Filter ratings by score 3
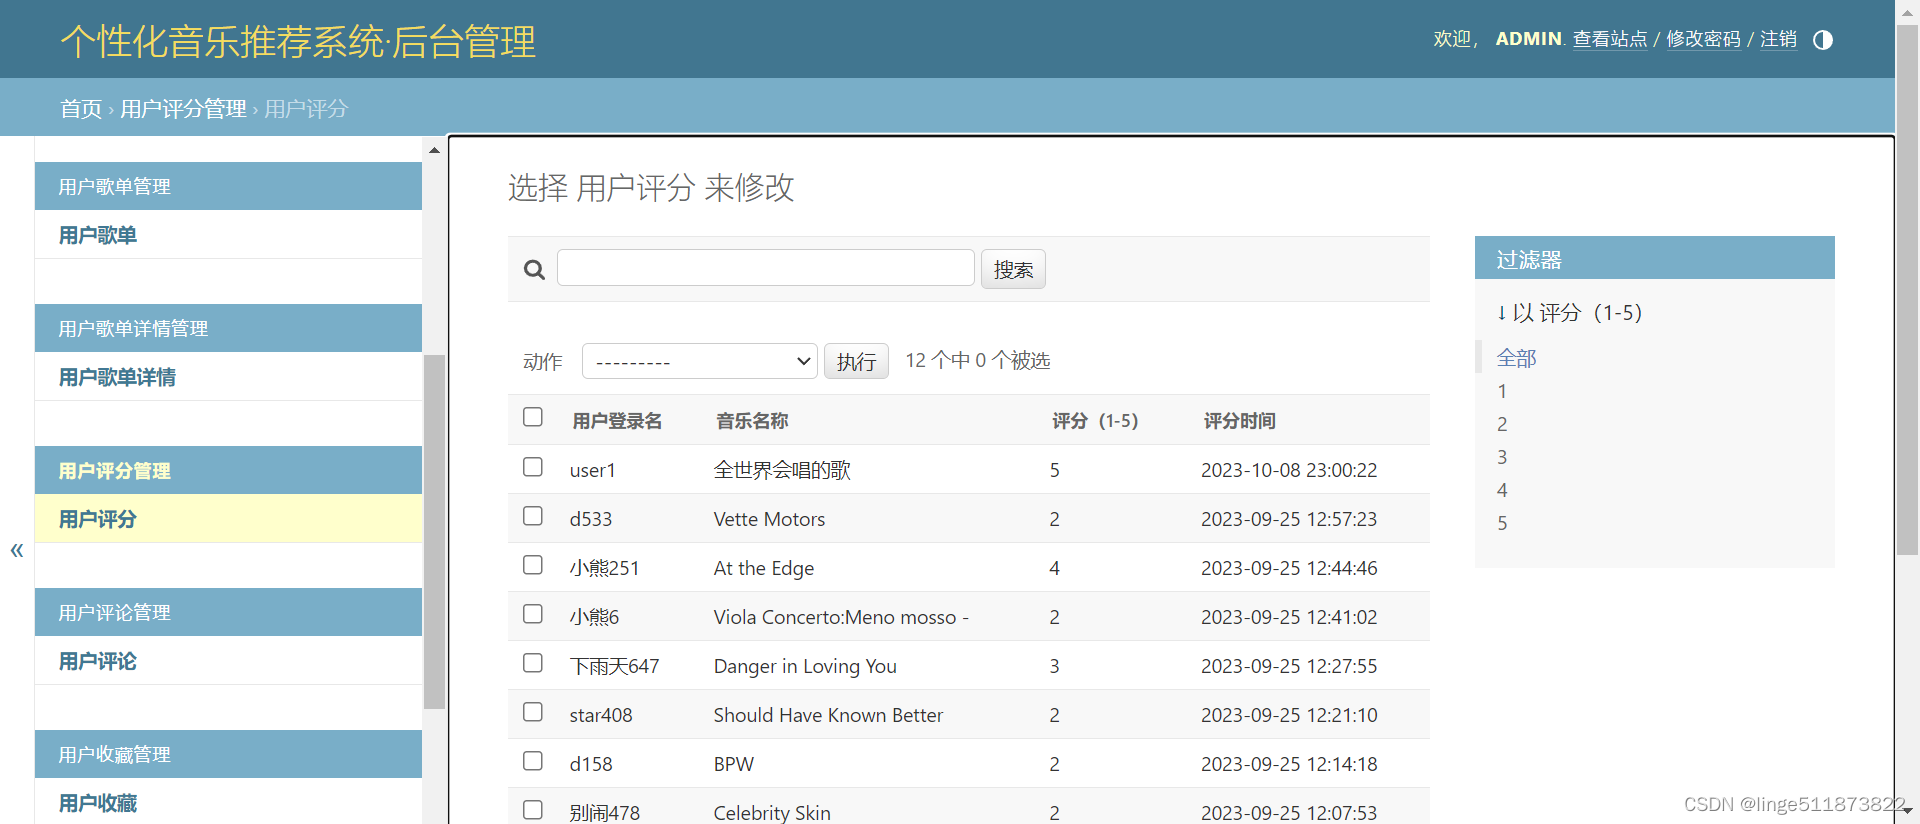Image resolution: width=1920 pixels, height=824 pixels. click(1502, 457)
